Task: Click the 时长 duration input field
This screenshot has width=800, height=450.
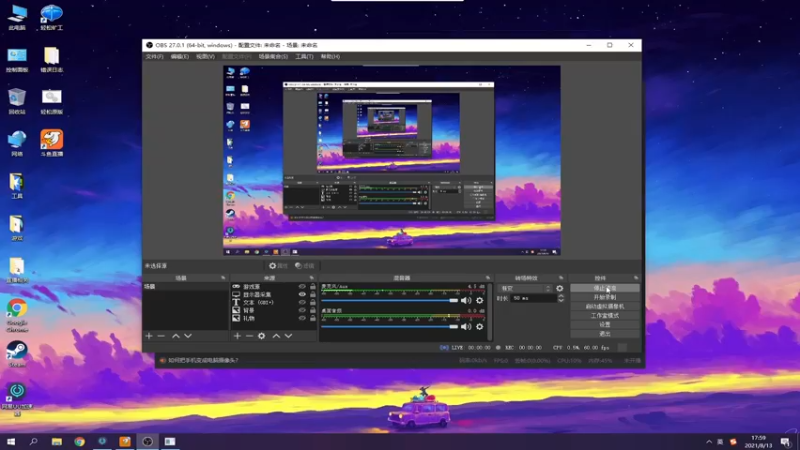Action: coord(534,298)
